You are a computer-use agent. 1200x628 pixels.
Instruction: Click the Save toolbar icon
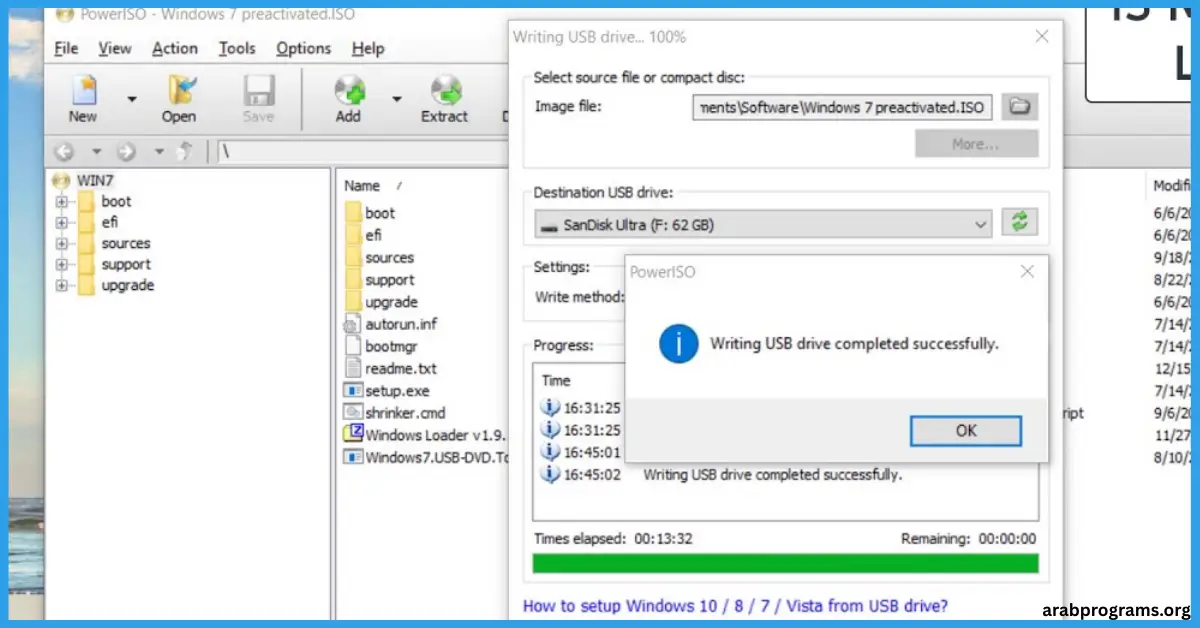(258, 98)
